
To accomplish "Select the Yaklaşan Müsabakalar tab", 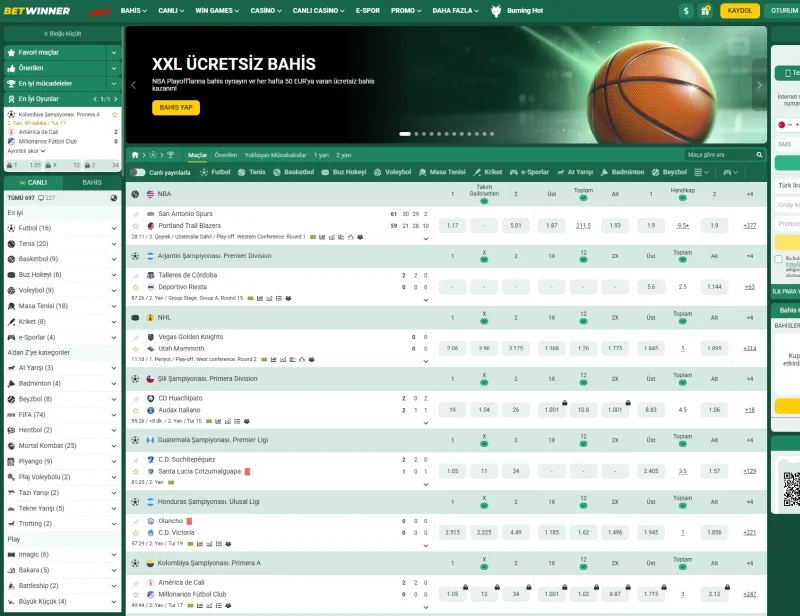I will point(276,155).
